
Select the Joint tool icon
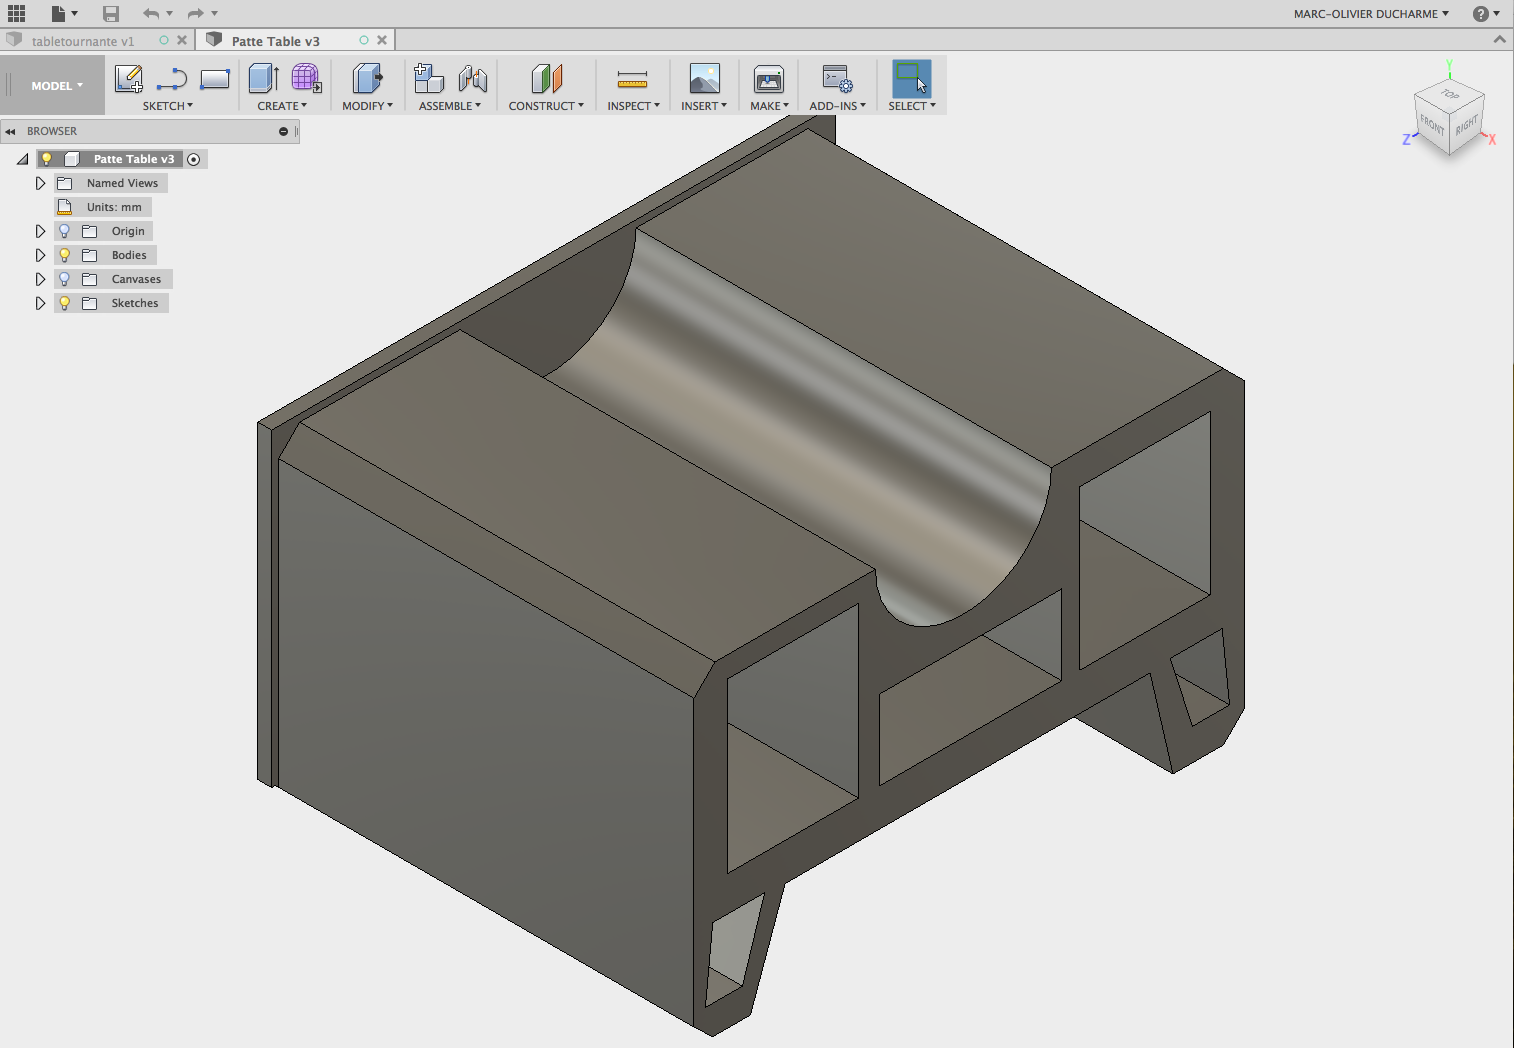pyautogui.click(x=473, y=79)
